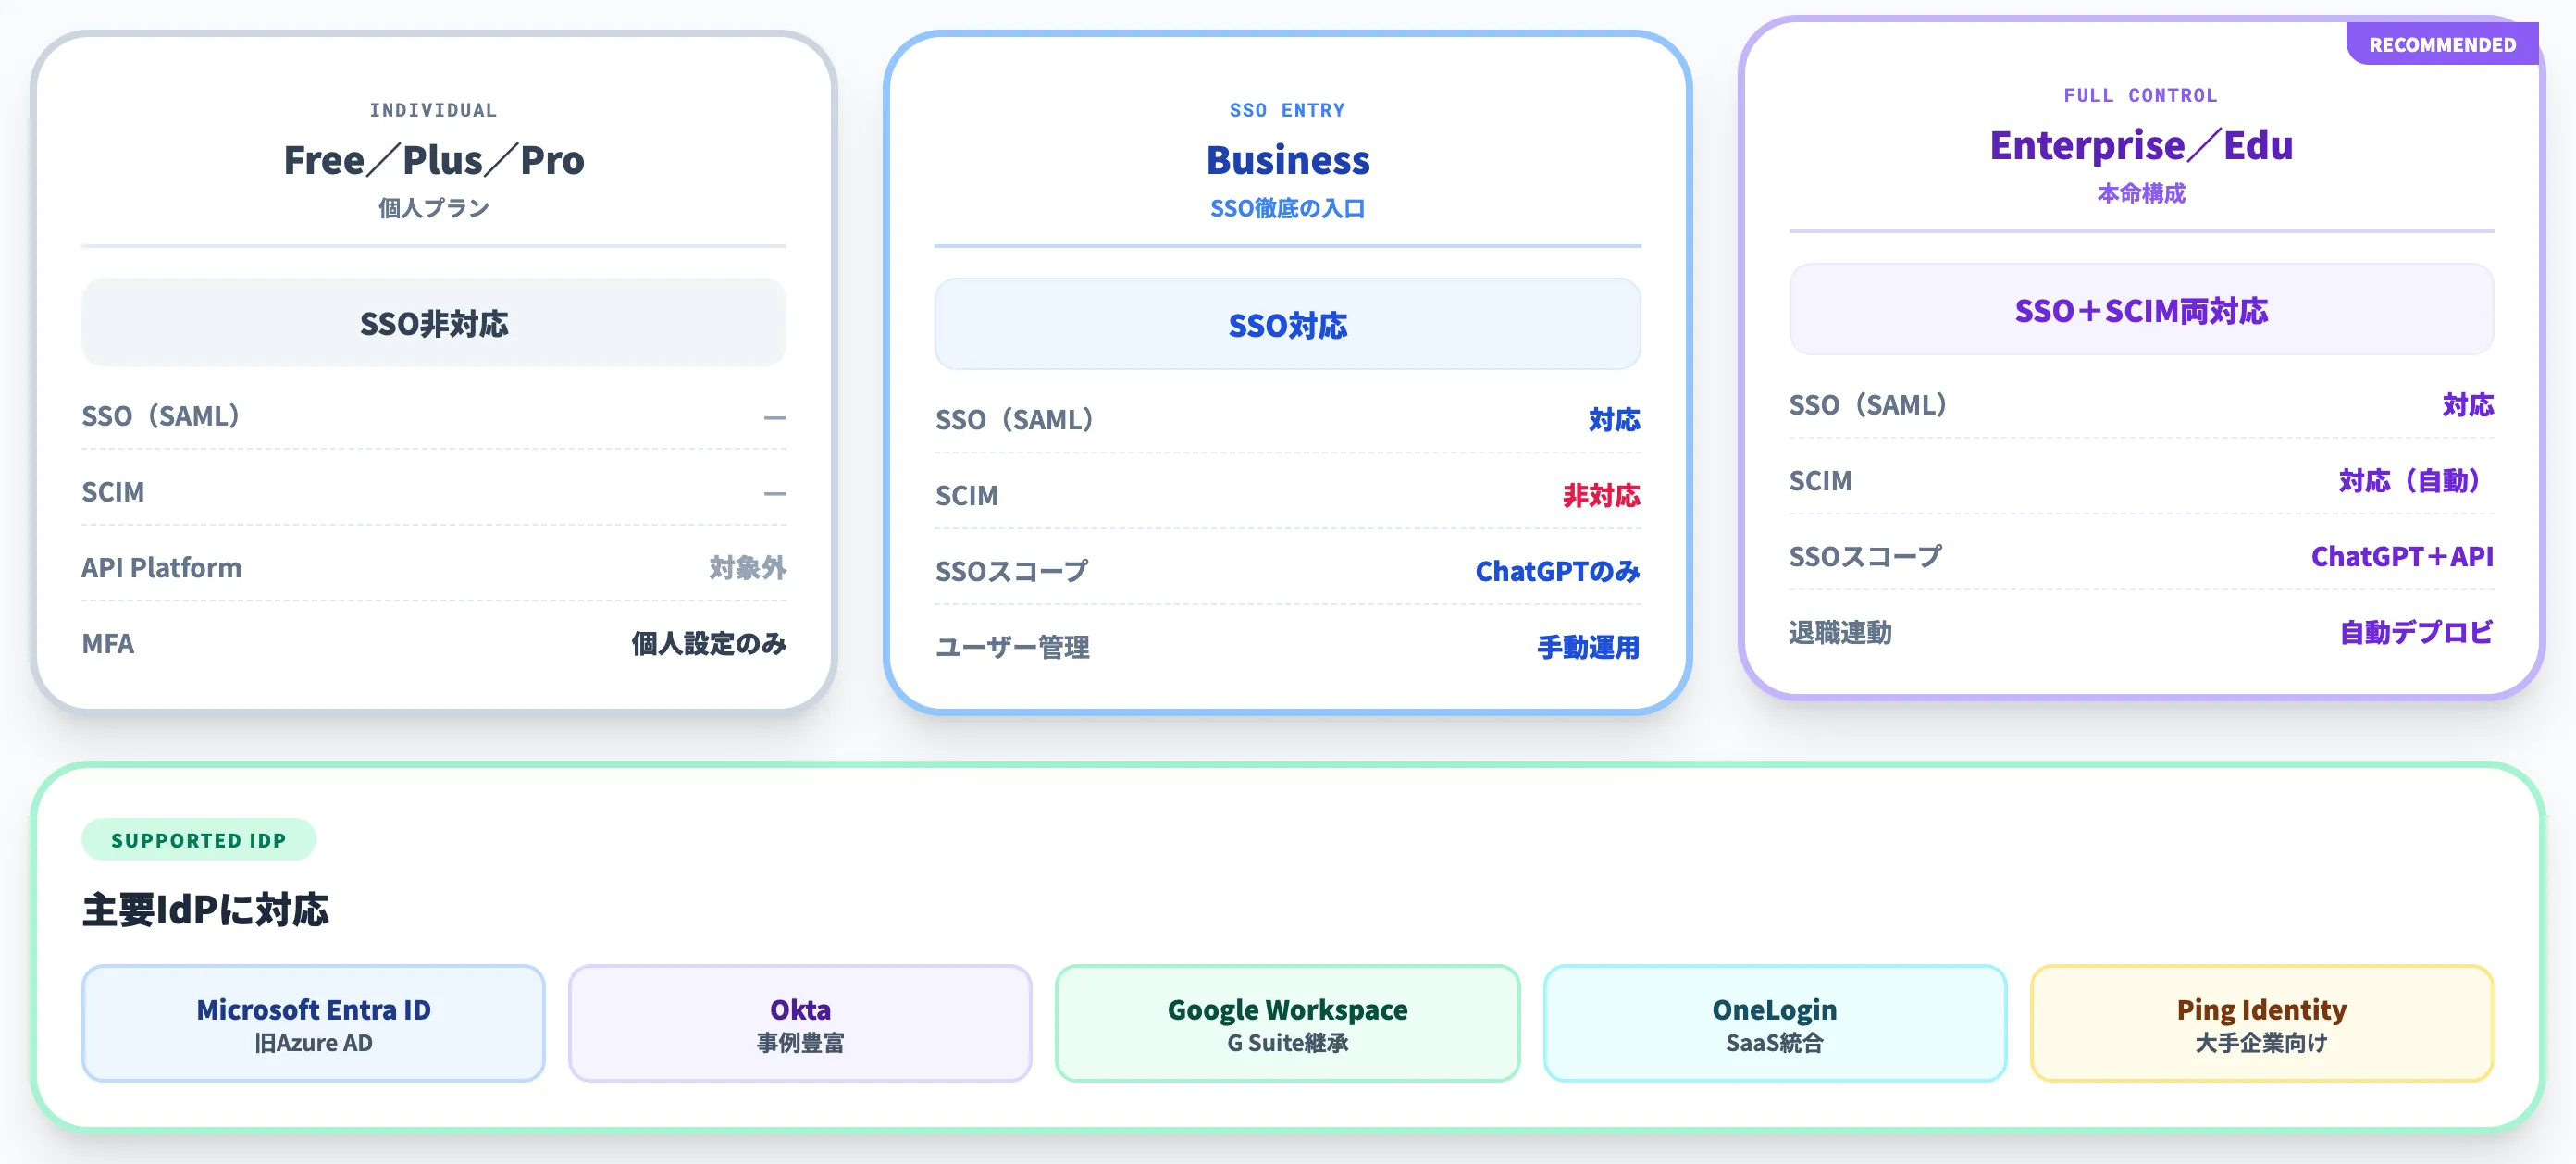Click SSOスコープ label in Enterprise card
The image size is (2576, 1164).
1865,556
